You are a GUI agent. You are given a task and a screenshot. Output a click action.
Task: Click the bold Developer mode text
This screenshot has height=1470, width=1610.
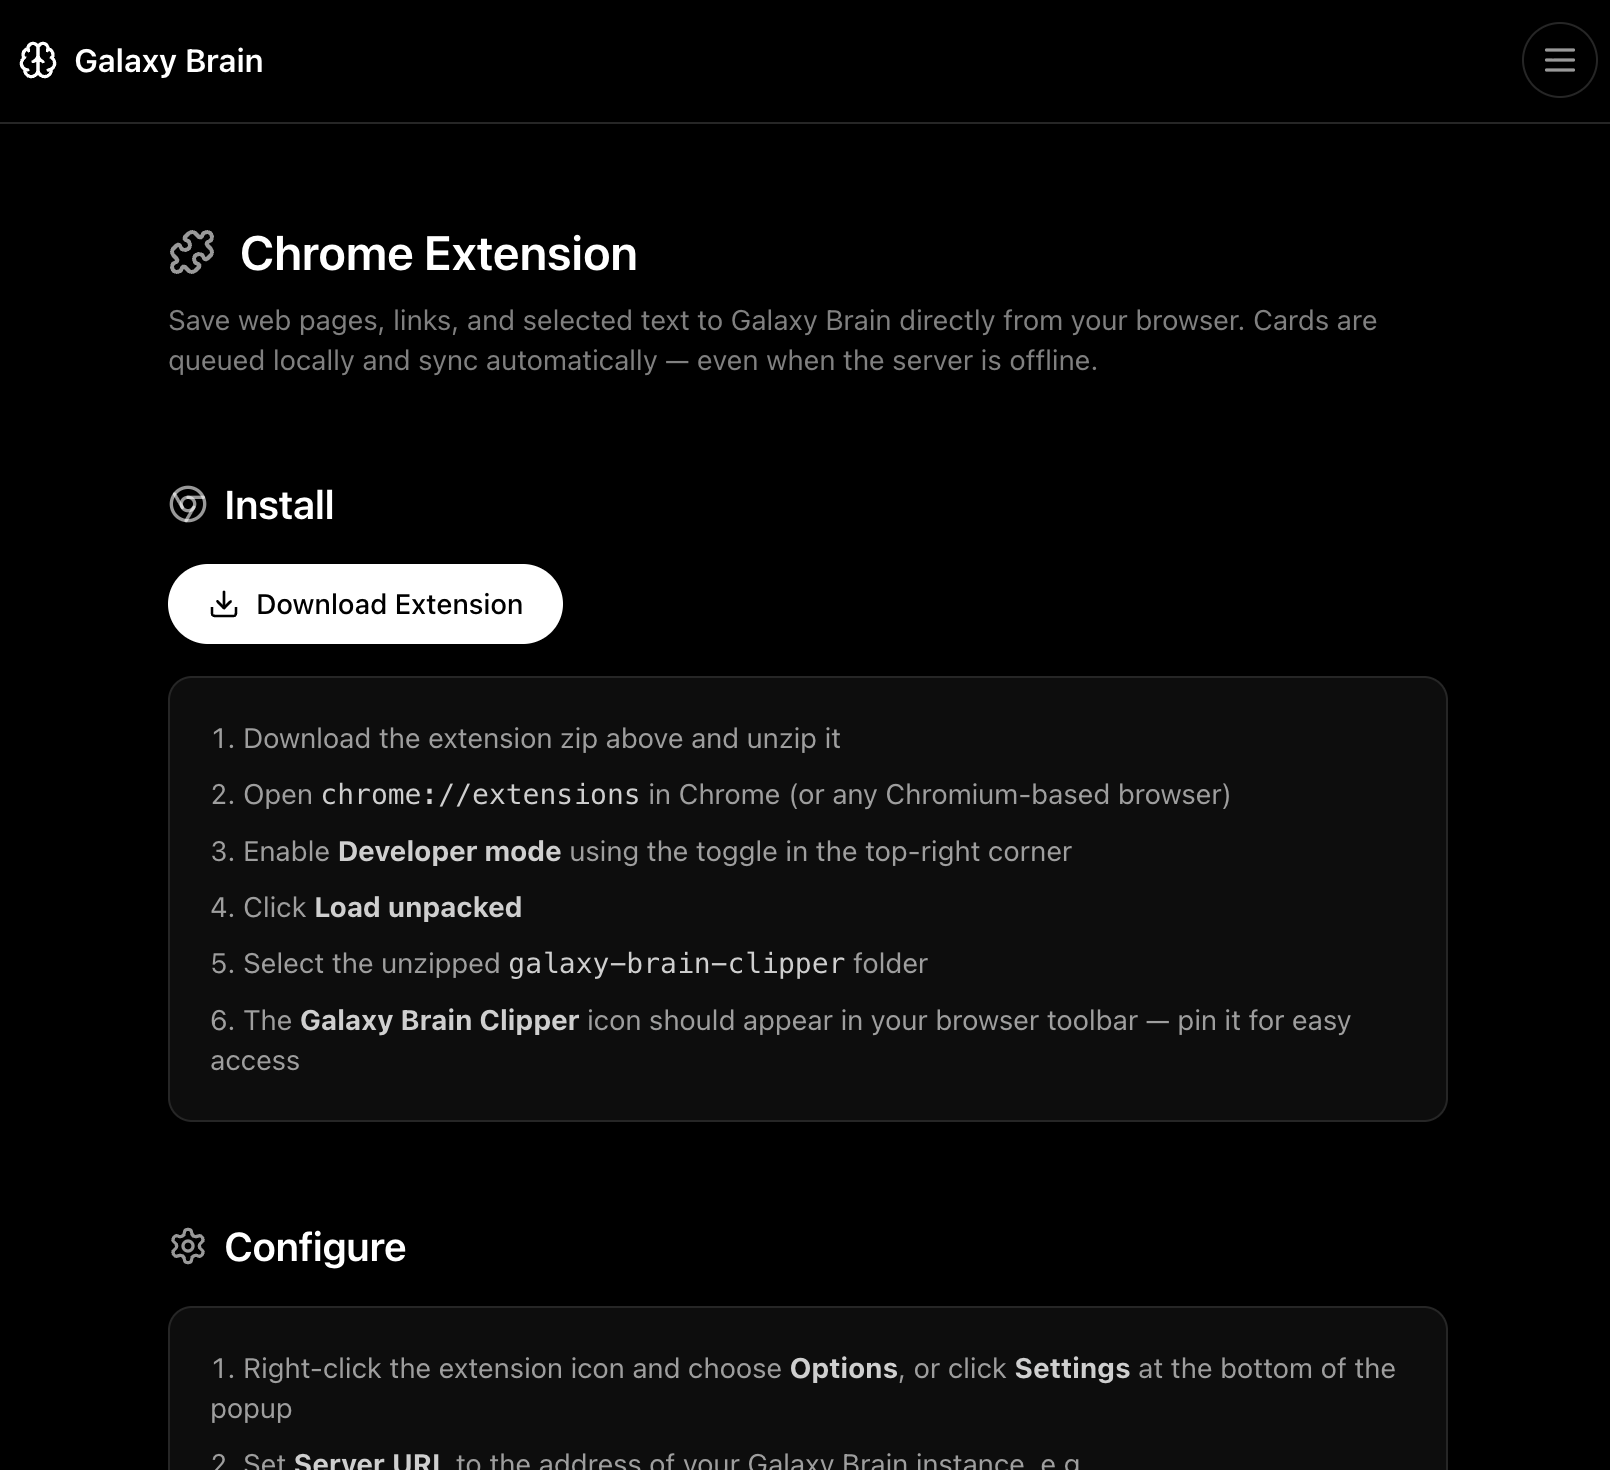(x=449, y=851)
